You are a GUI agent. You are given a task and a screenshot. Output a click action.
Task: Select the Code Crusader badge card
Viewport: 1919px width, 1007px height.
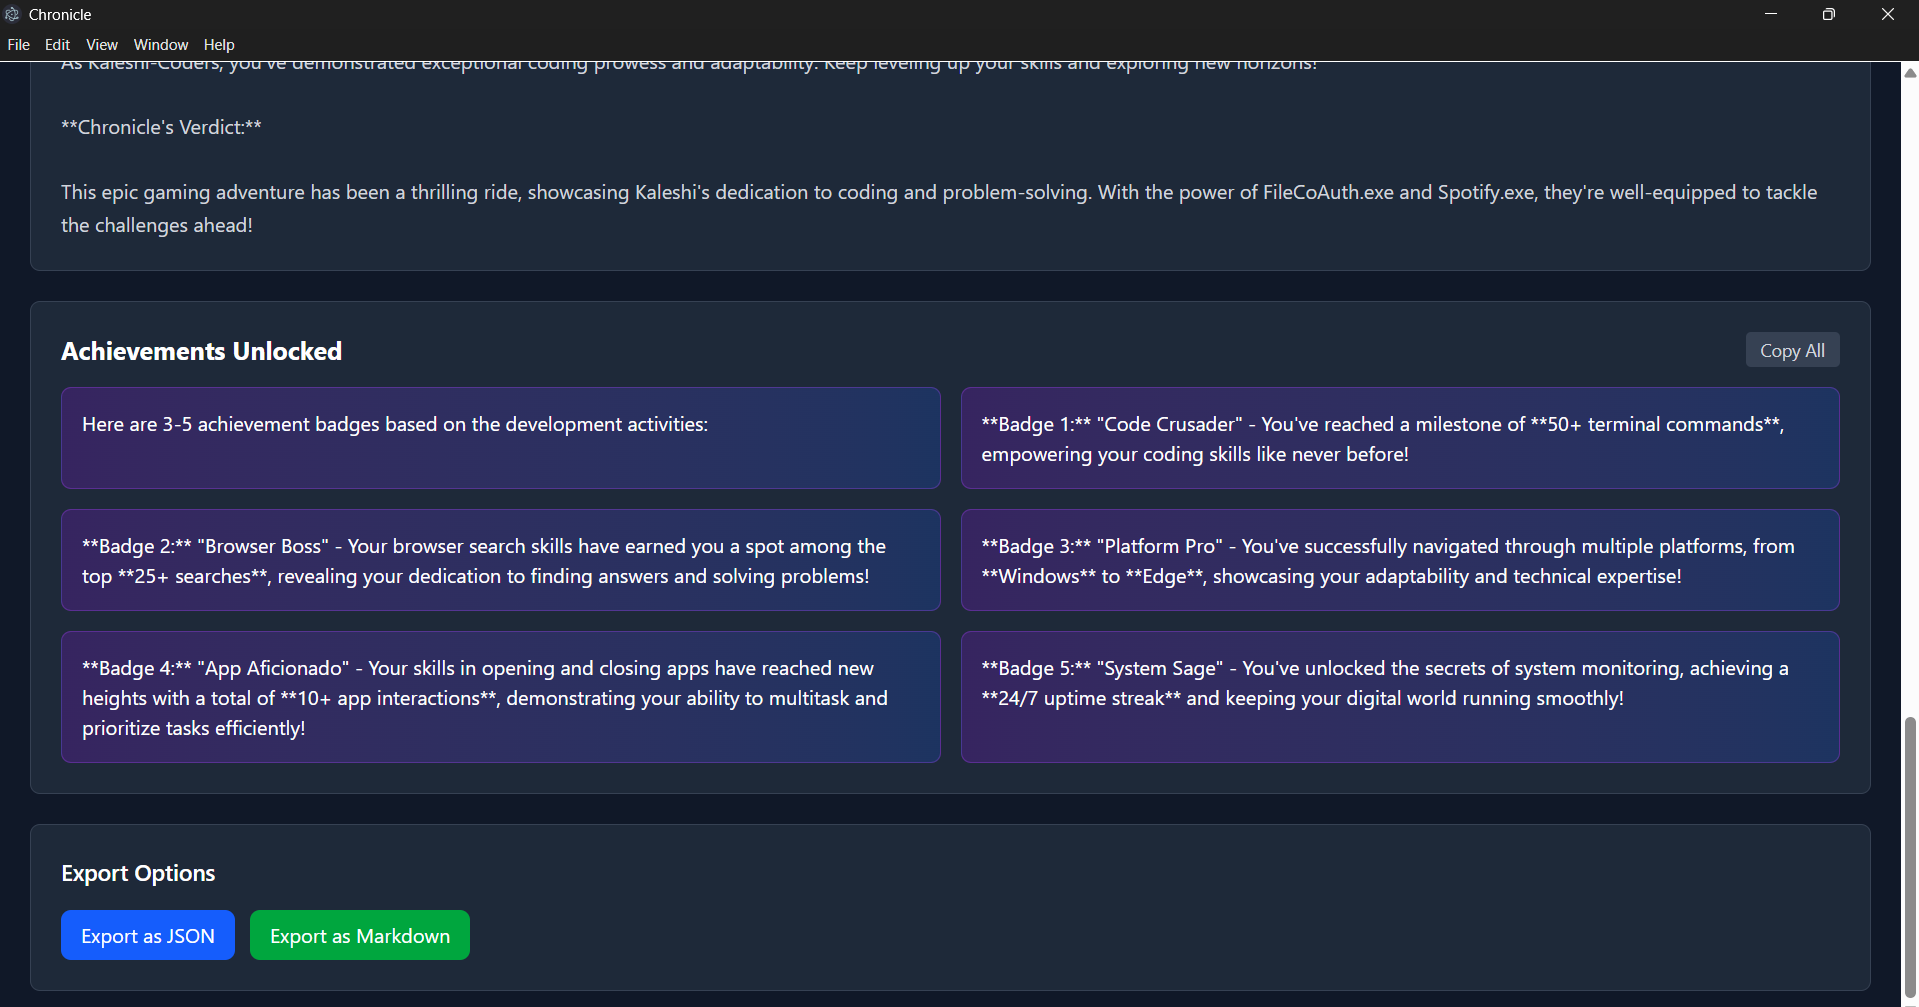point(1399,438)
